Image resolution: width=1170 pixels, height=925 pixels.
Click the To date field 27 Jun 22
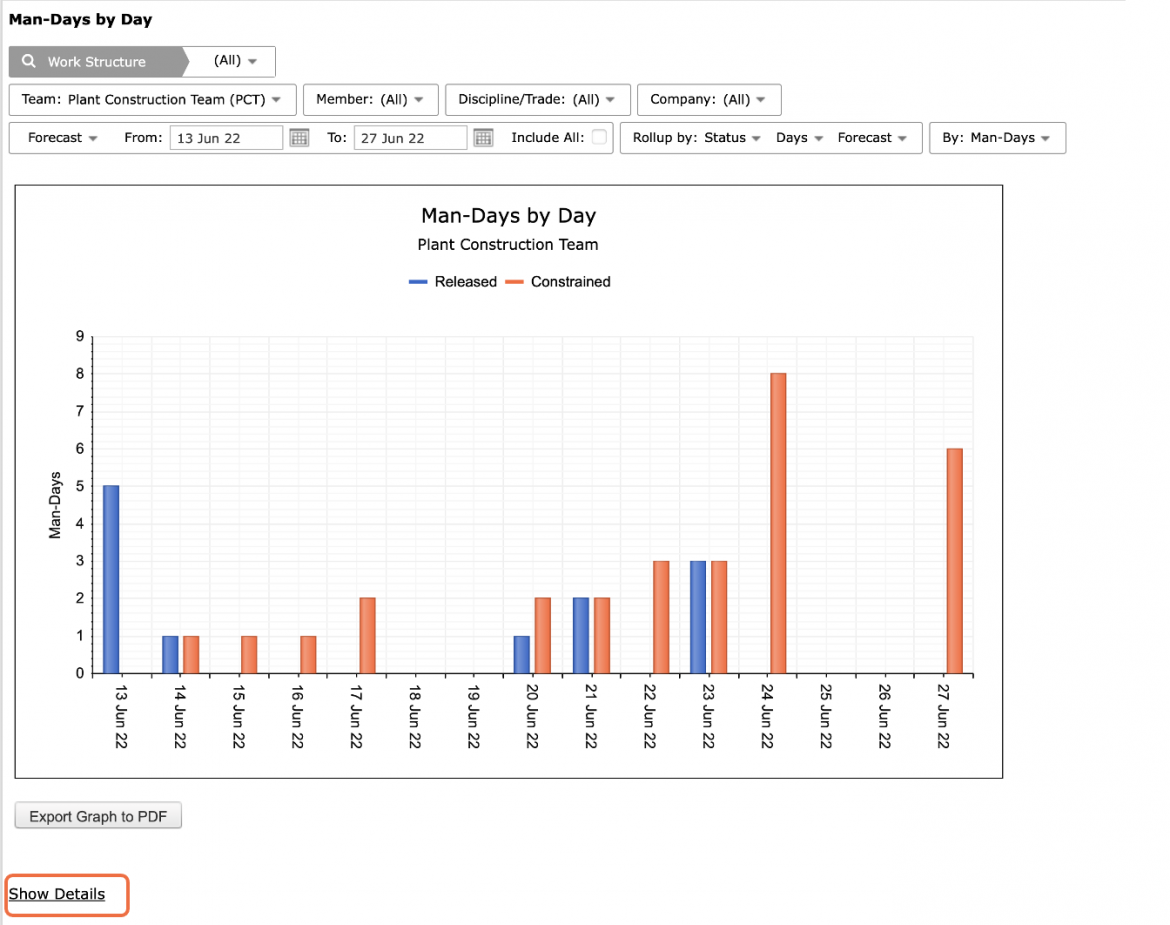[x=410, y=138]
